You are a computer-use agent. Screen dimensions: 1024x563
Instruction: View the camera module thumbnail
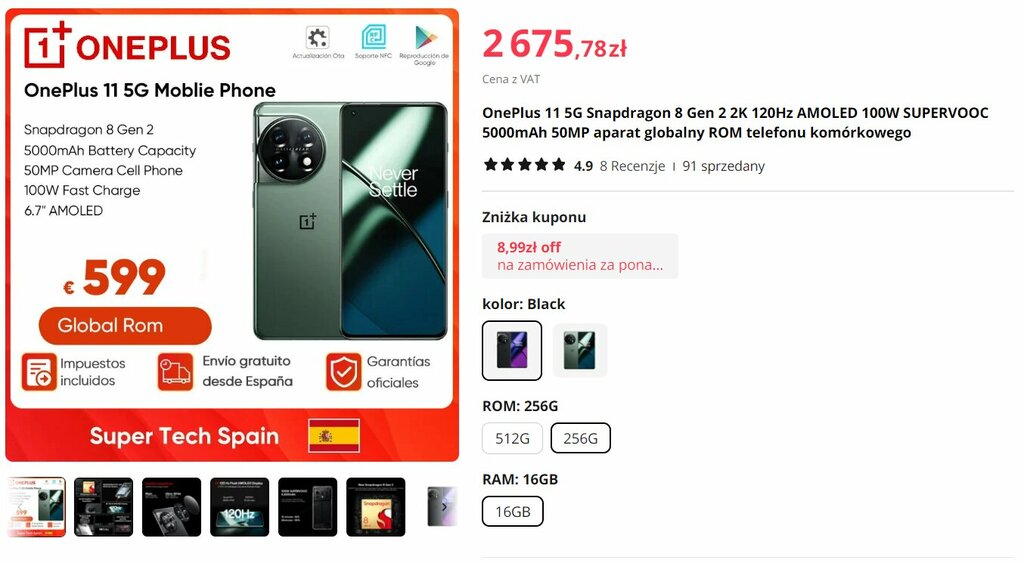[172, 507]
